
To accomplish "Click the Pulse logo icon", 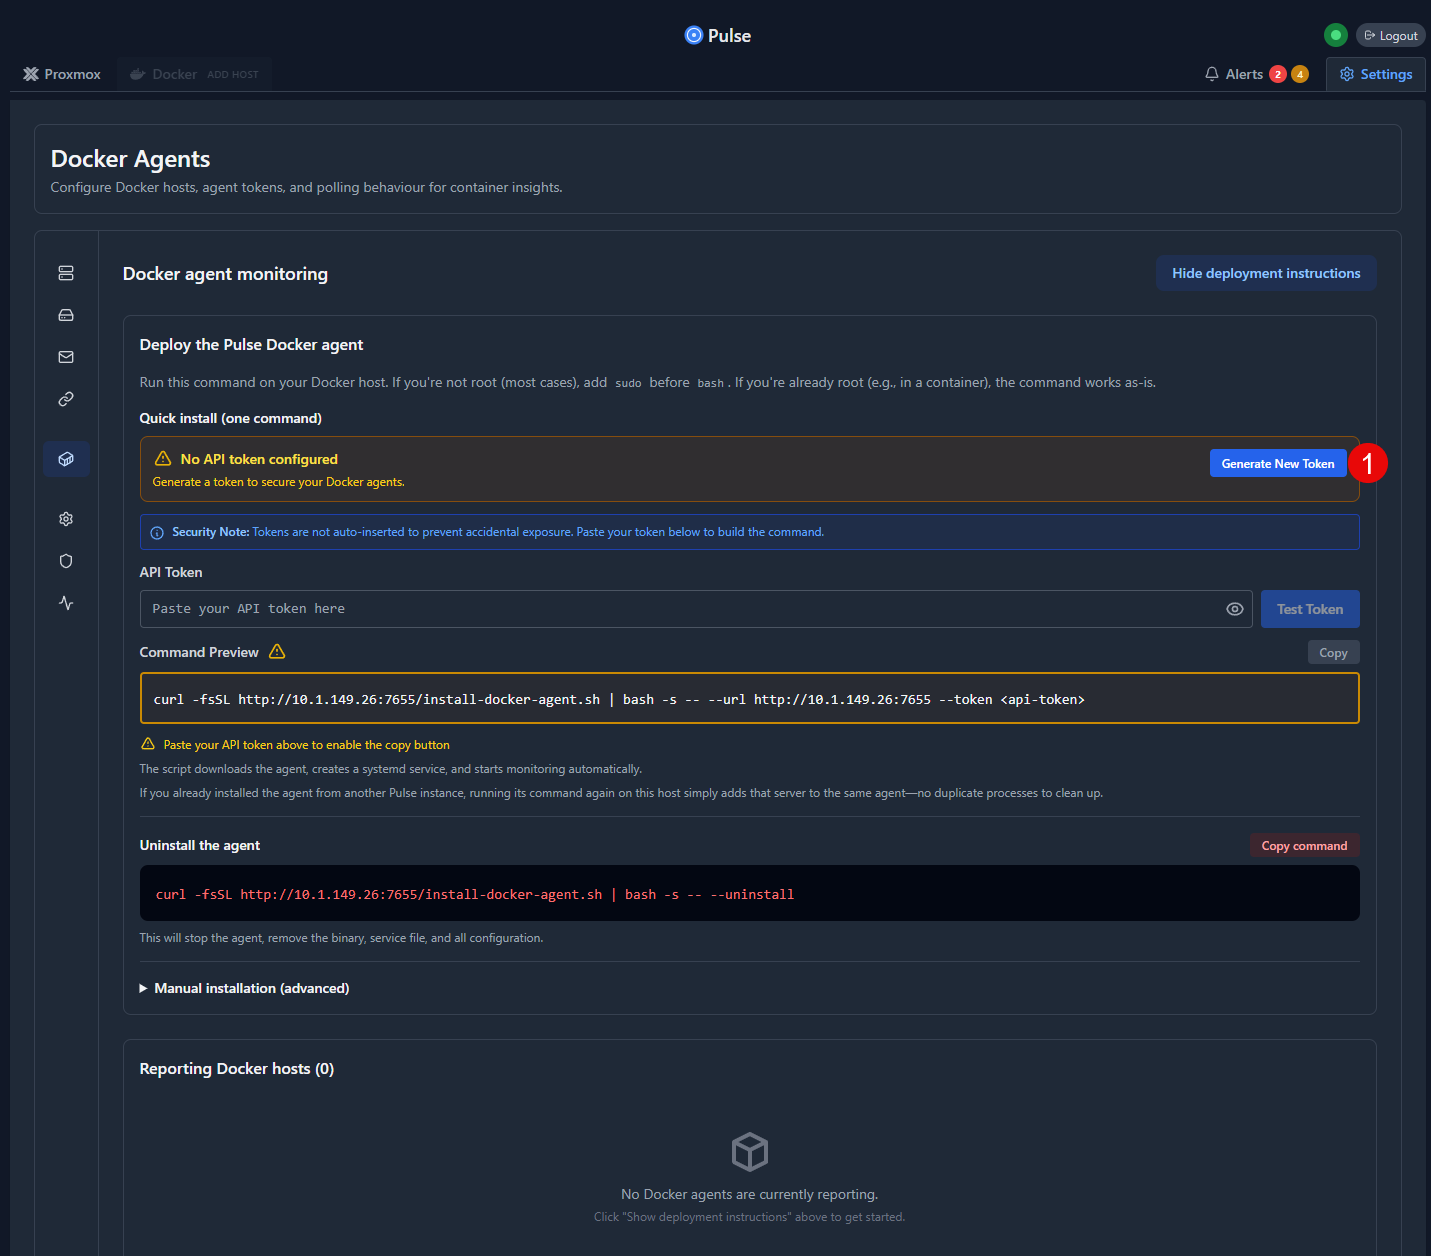I will (x=694, y=35).
